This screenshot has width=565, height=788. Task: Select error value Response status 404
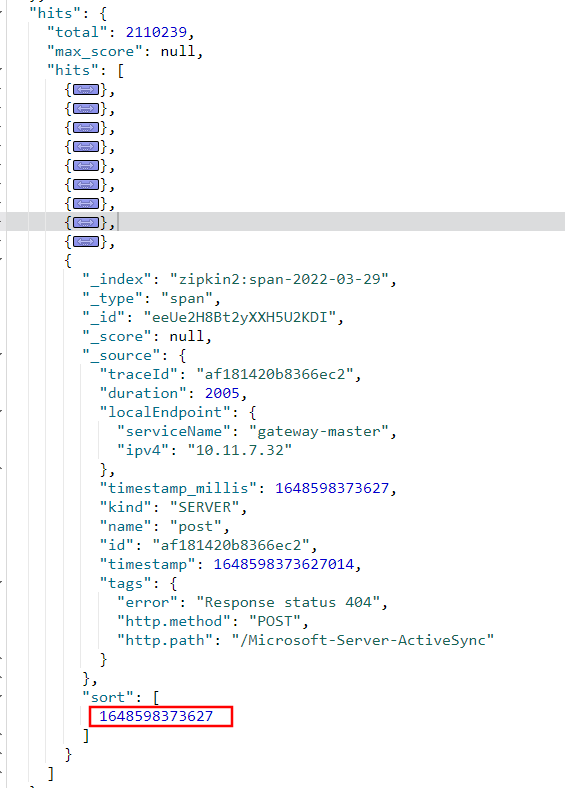(x=288, y=603)
